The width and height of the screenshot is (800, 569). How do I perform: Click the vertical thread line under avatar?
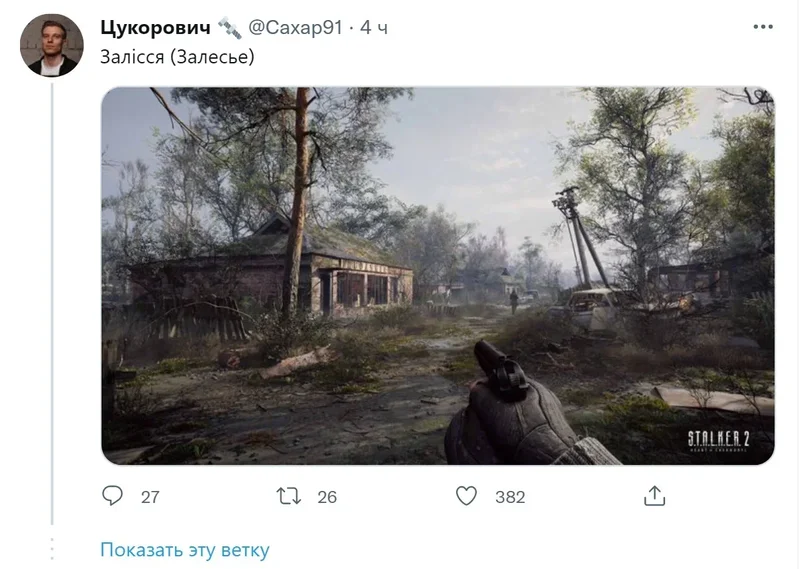52,304
